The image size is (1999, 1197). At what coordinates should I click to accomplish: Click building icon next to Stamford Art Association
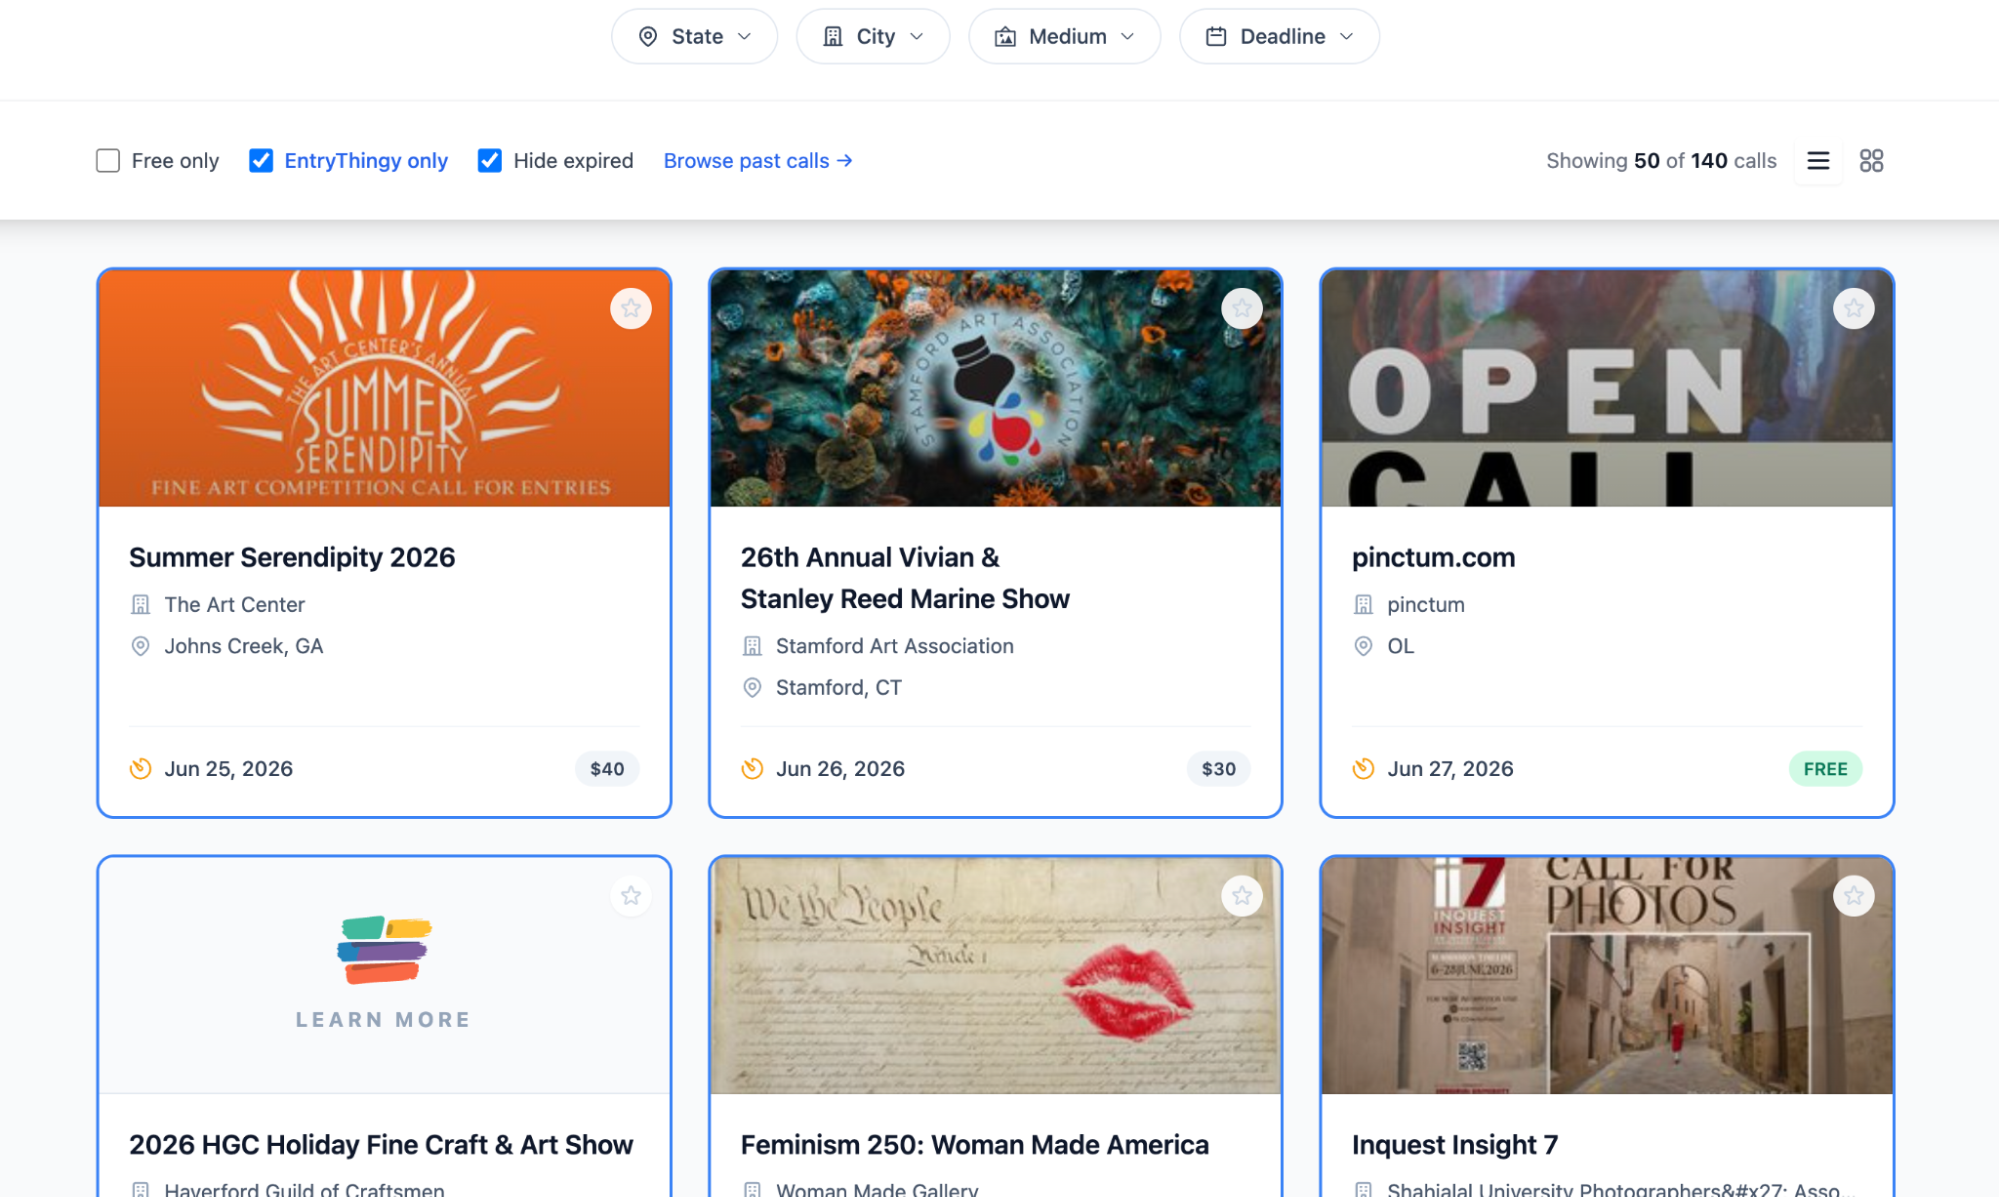(x=752, y=646)
